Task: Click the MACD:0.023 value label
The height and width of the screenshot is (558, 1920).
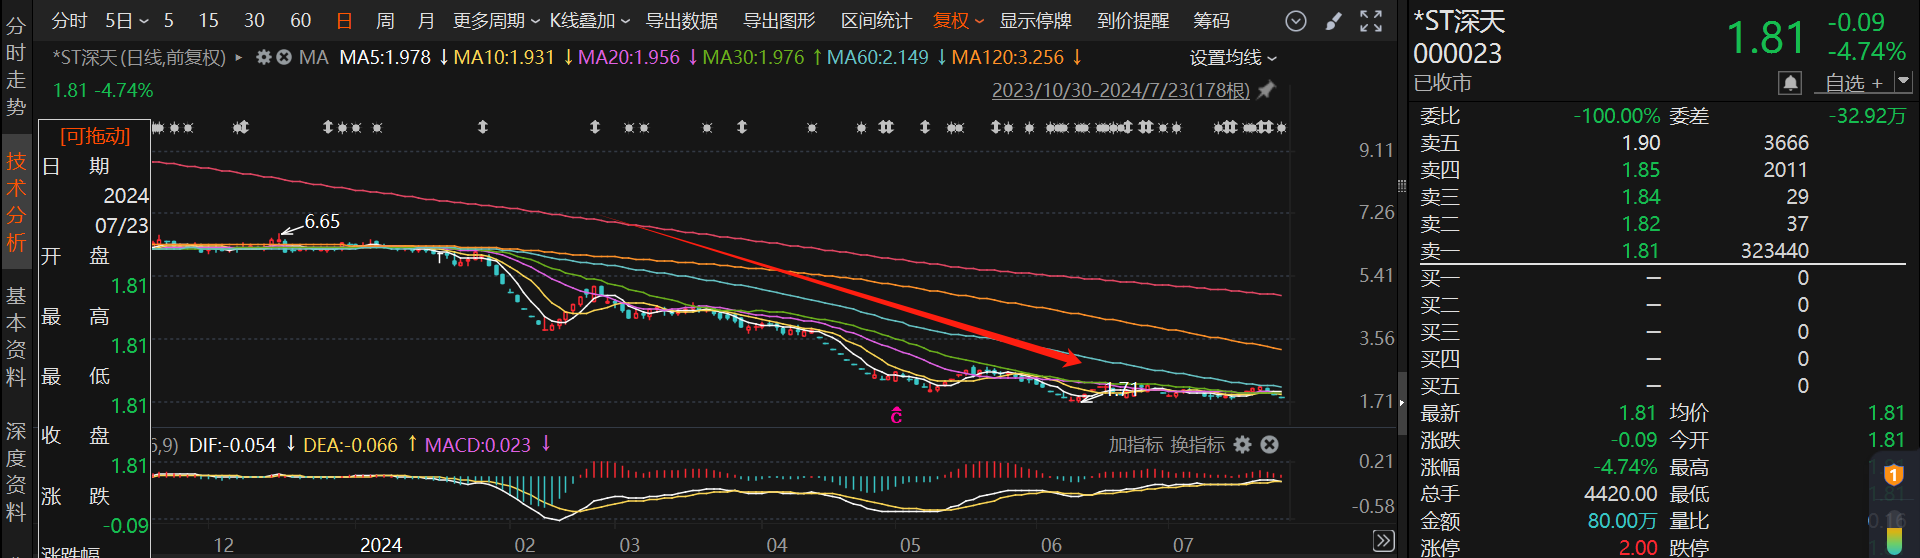Action: (477, 445)
